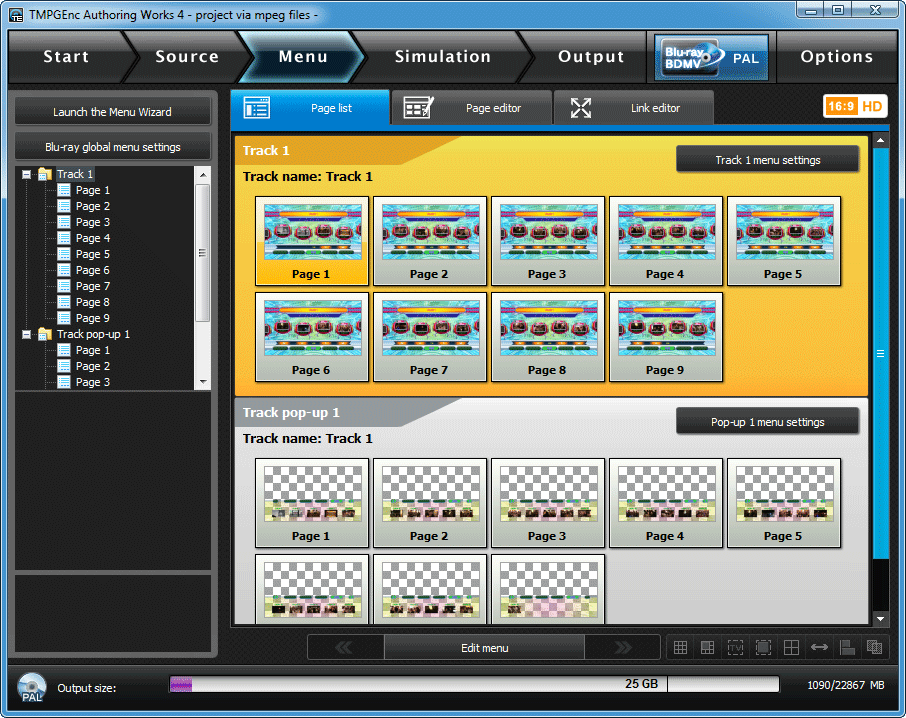Go to next page with right double-arrow
Image resolution: width=906 pixels, height=718 pixels.
click(622, 648)
